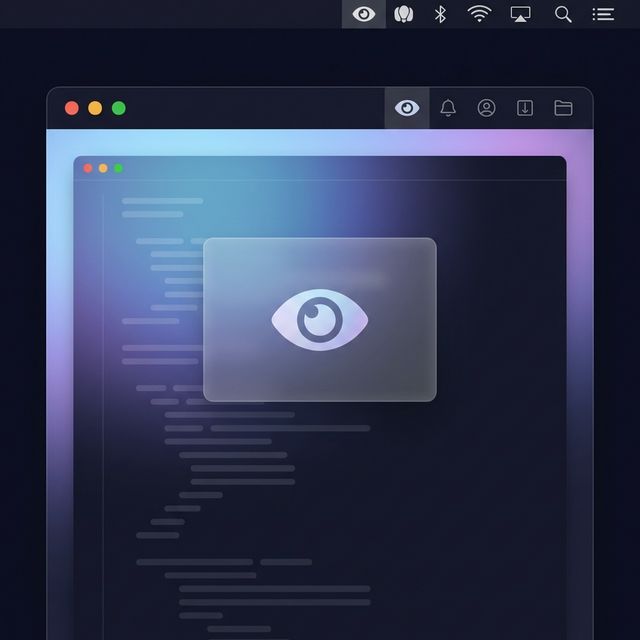Open the folder icon in window toolbar

click(563, 108)
